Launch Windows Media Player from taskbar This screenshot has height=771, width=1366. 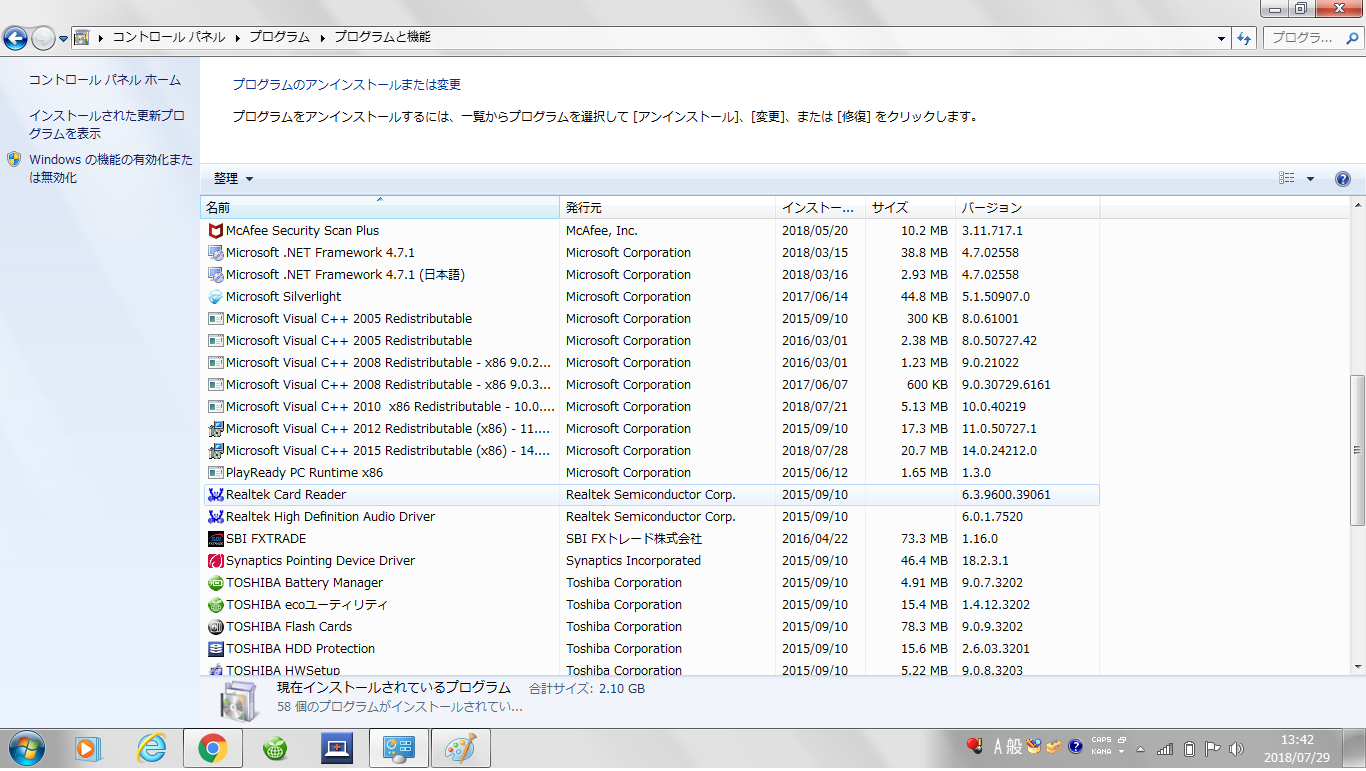pos(88,747)
